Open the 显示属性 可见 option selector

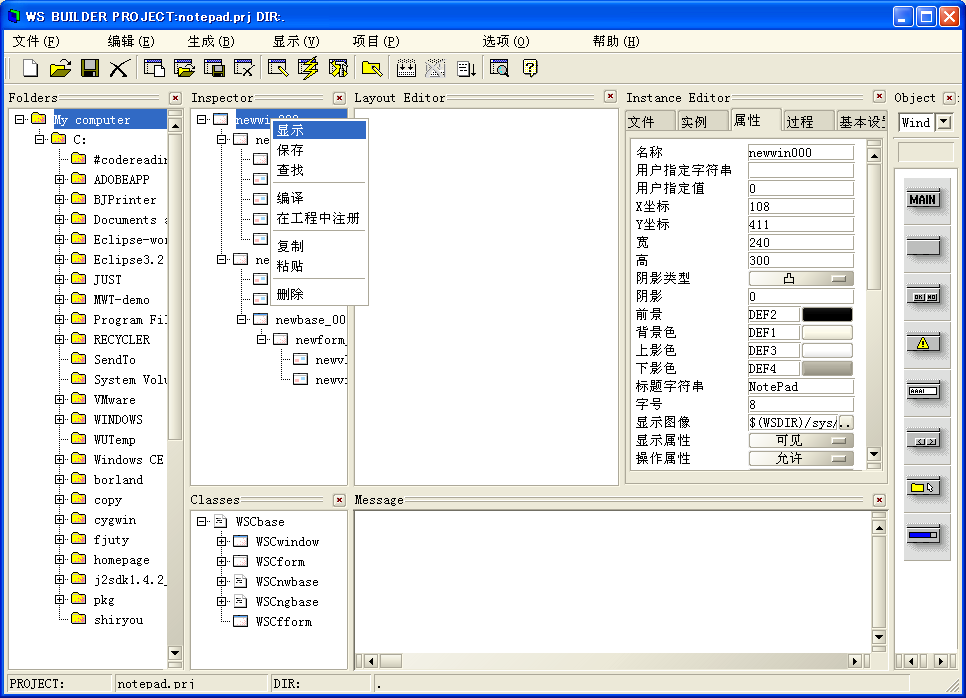[x=801, y=440]
